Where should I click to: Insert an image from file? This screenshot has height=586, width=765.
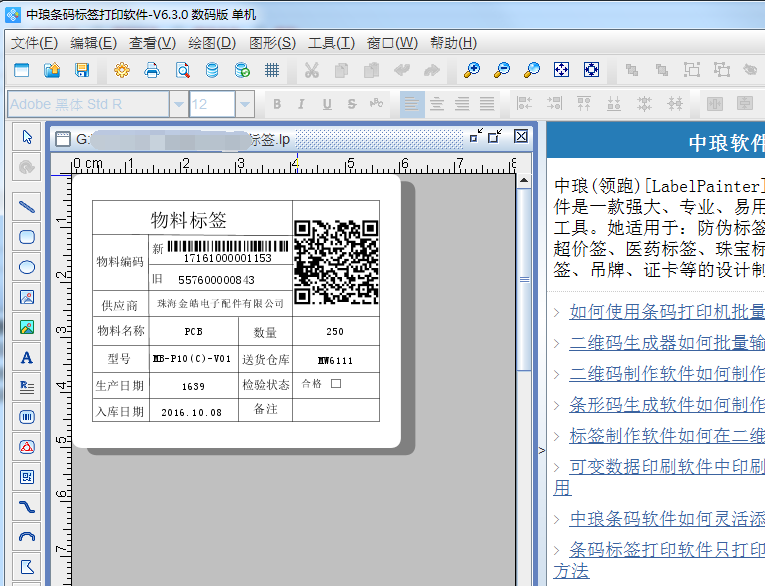coord(27,297)
